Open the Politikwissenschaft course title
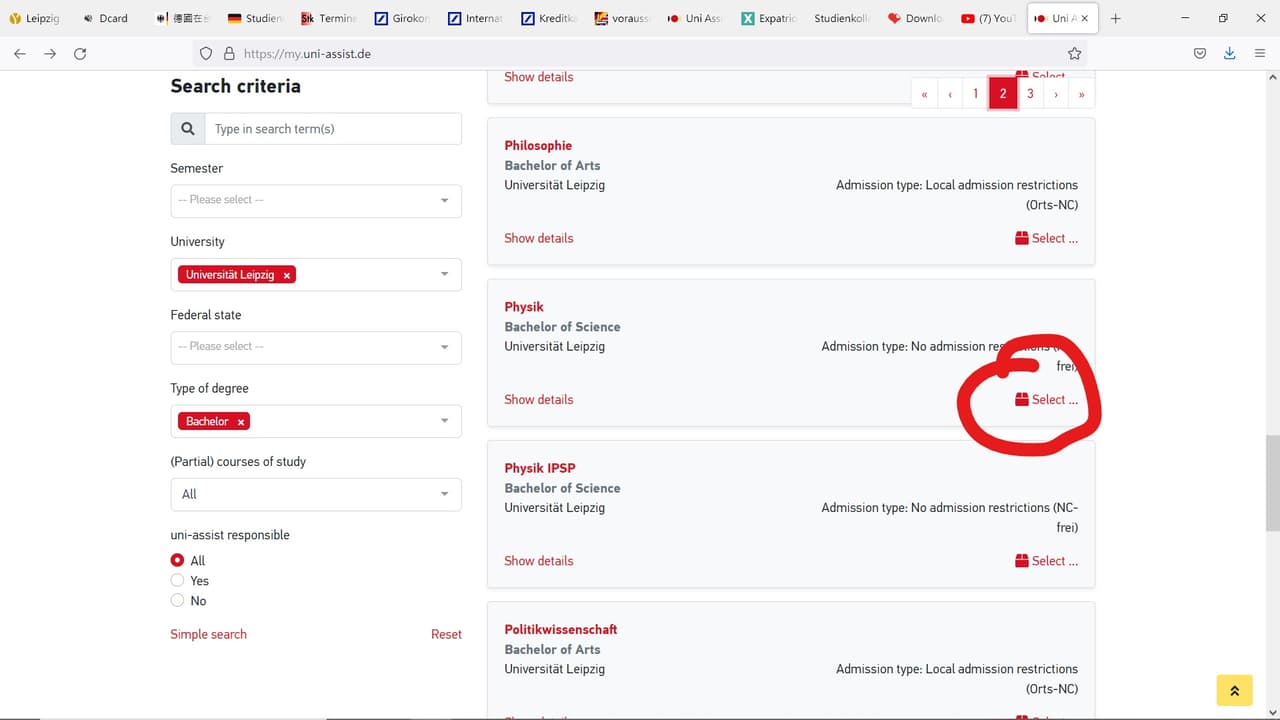This screenshot has width=1280, height=720. click(561, 630)
